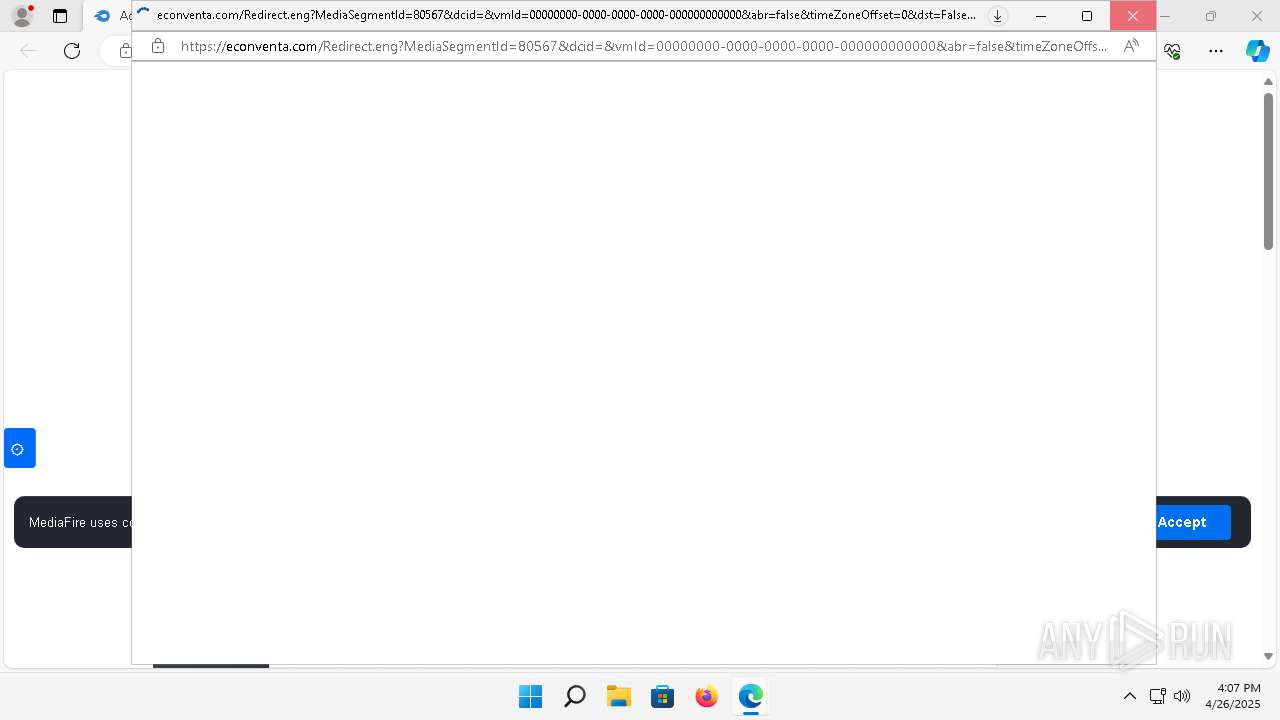1280x720 pixels.
Task: Click the volume icon in the system tray
Action: click(x=1182, y=696)
